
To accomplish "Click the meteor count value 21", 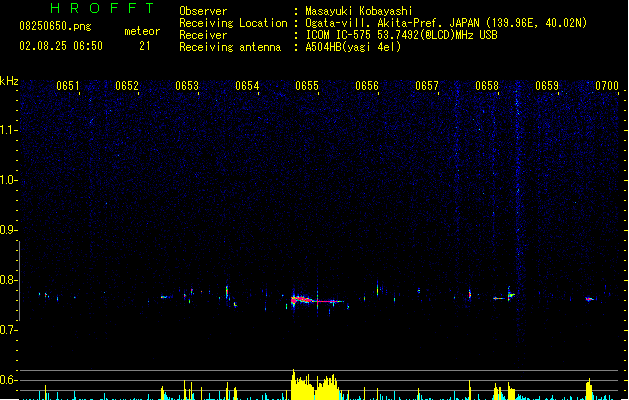I will 145,46.
